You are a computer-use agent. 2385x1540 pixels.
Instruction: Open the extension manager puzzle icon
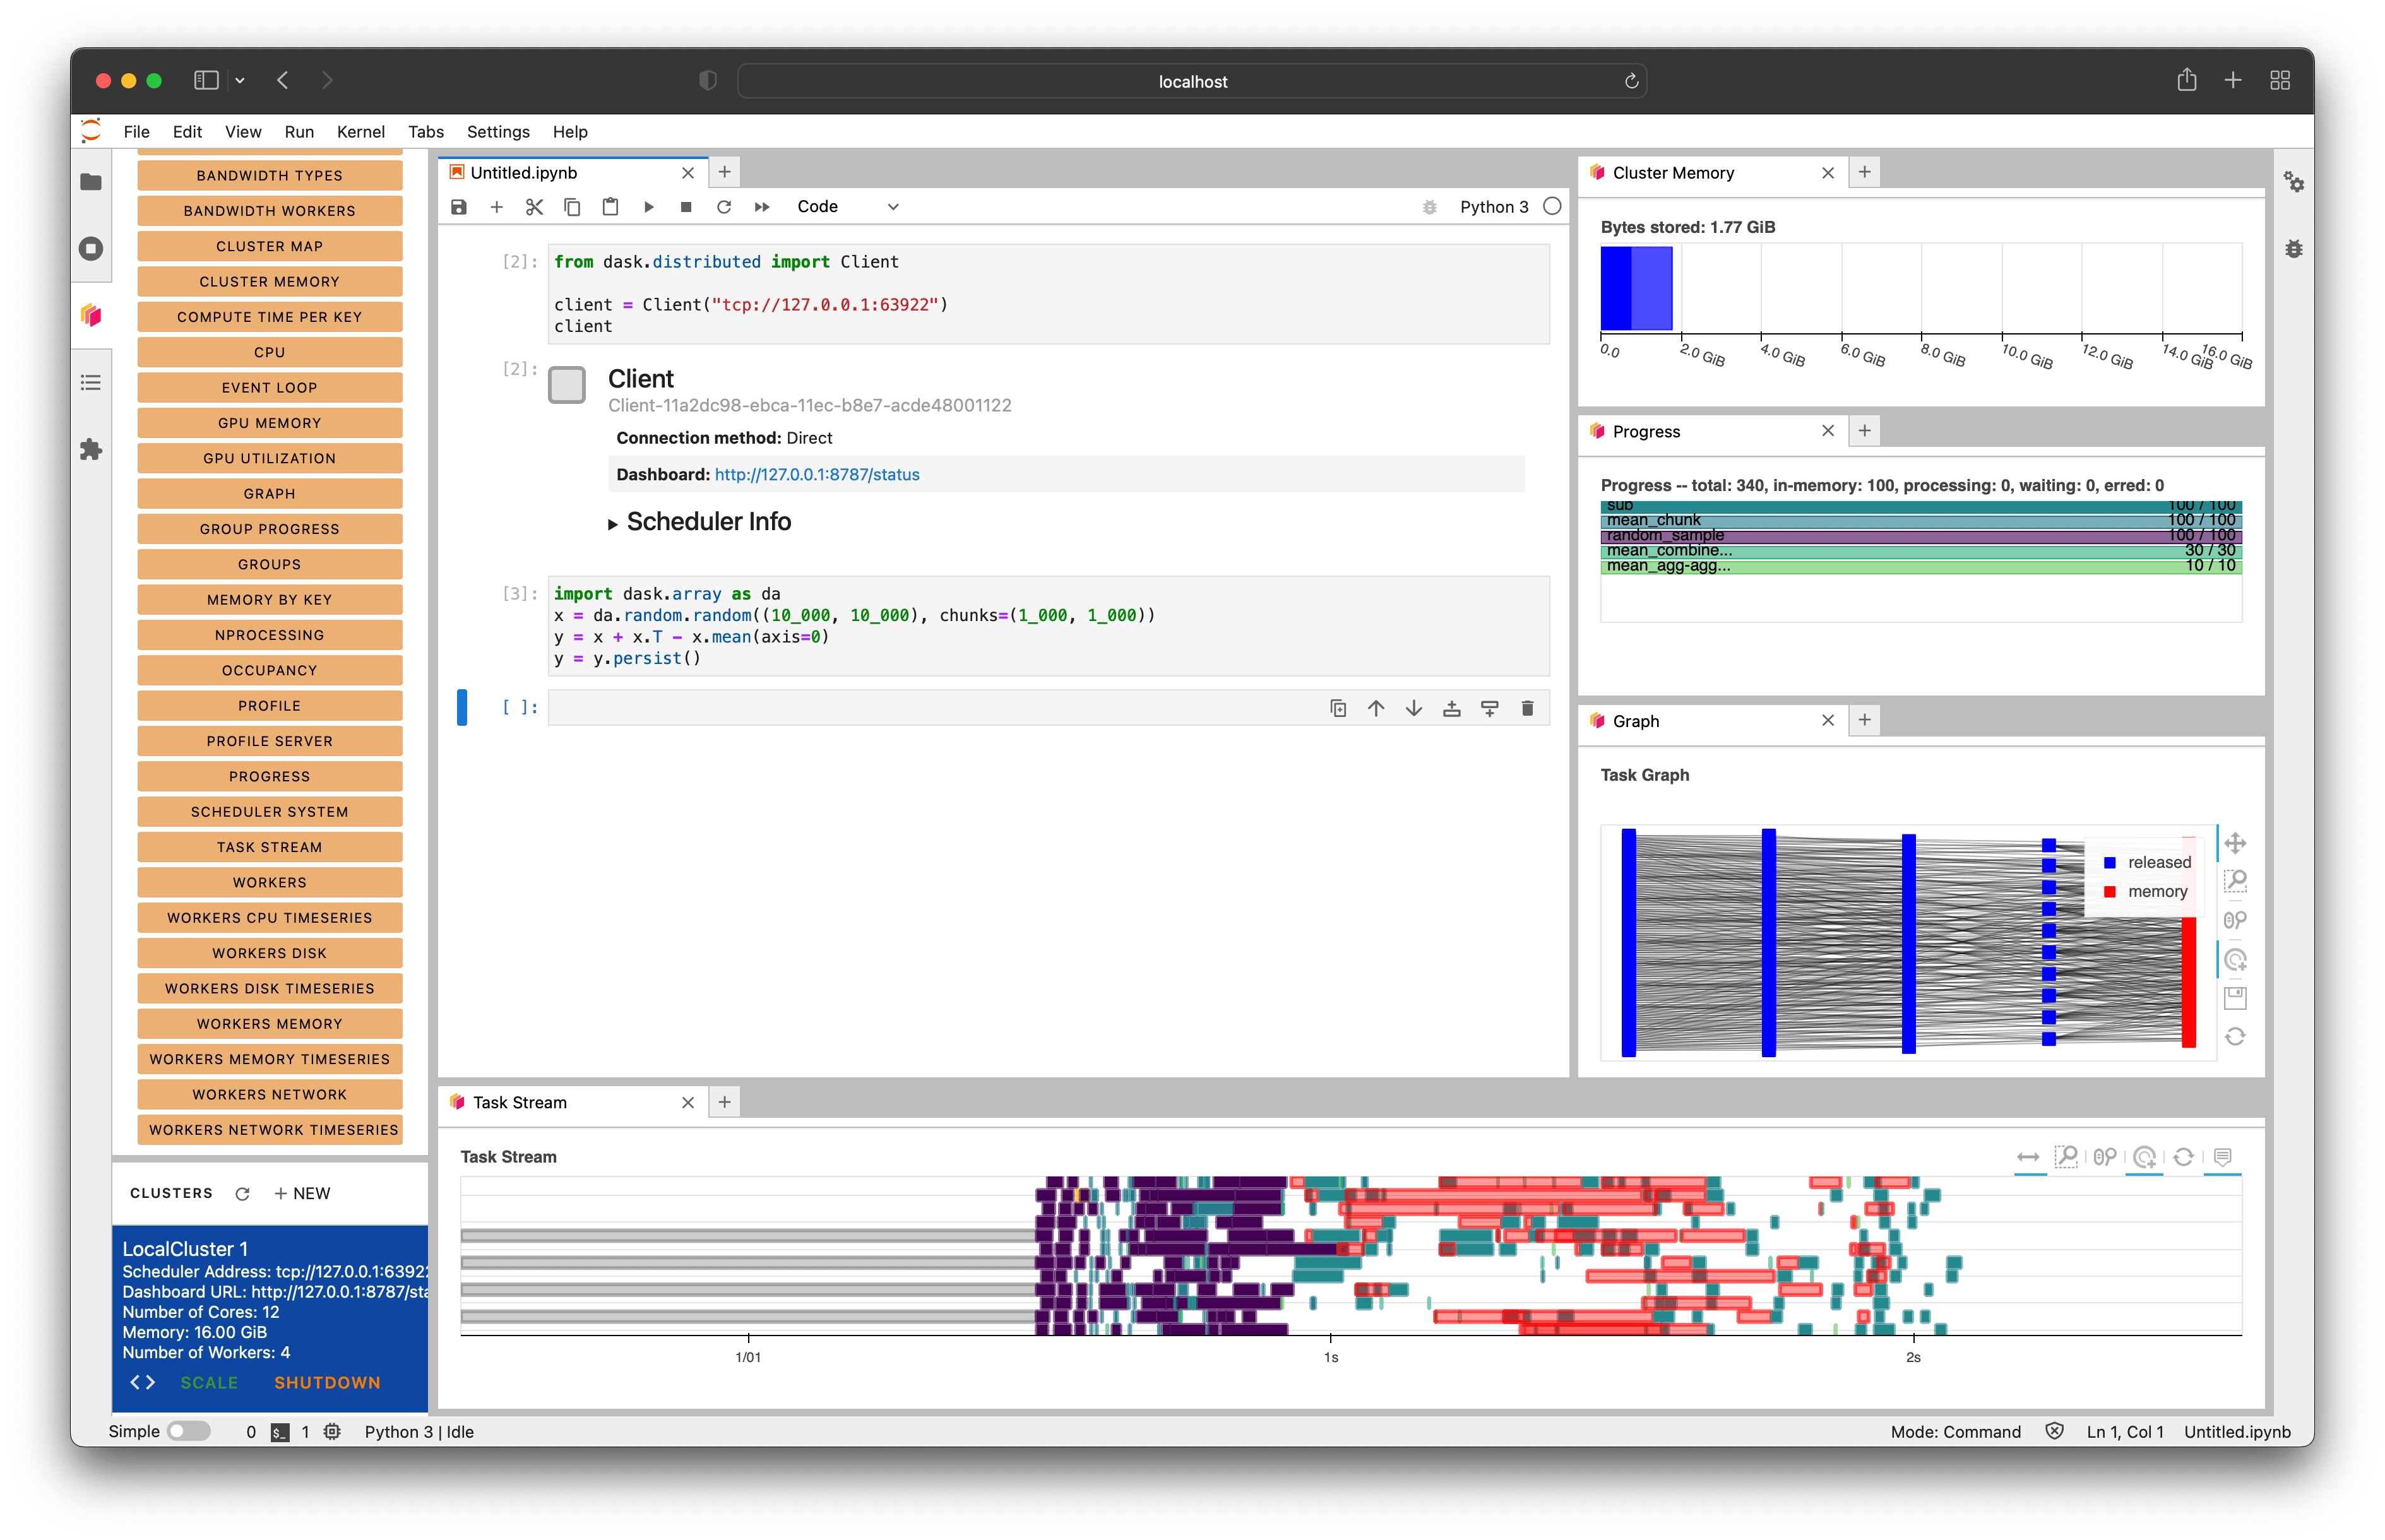[91, 450]
